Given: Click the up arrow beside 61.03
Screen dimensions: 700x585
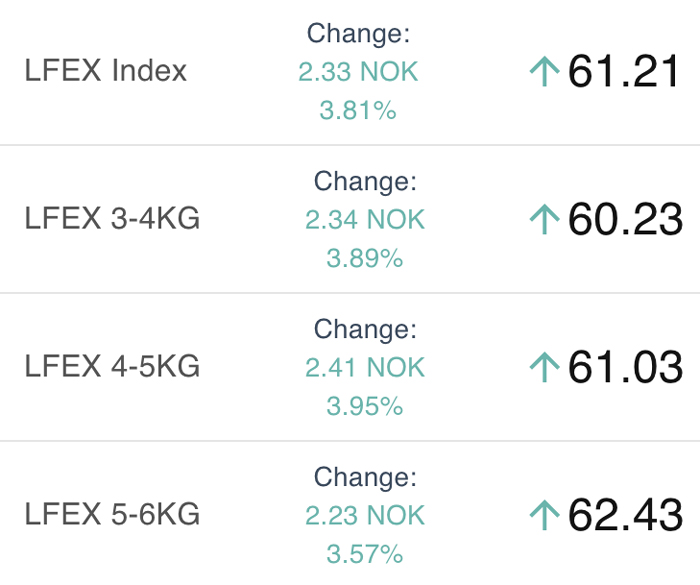Looking at the screenshot, I should [544, 367].
